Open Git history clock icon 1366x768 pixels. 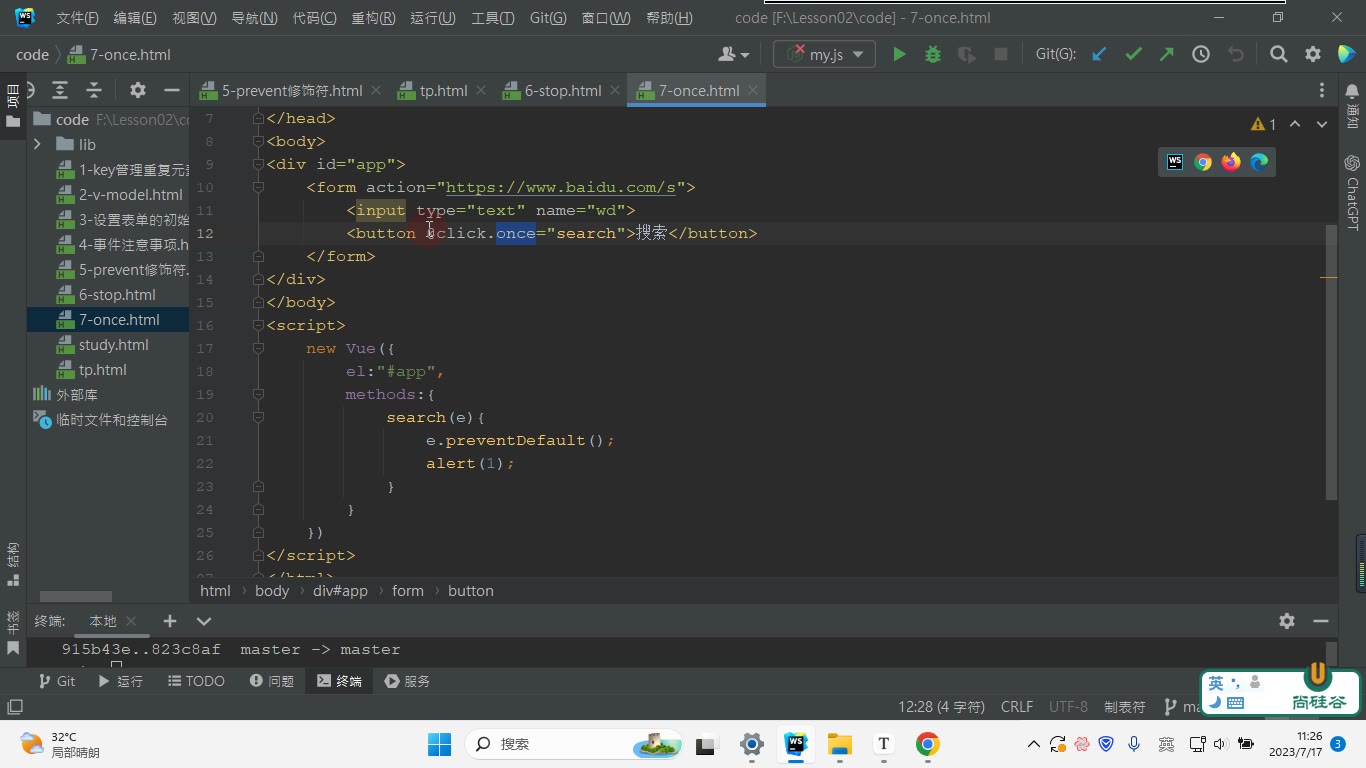(x=1201, y=55)
